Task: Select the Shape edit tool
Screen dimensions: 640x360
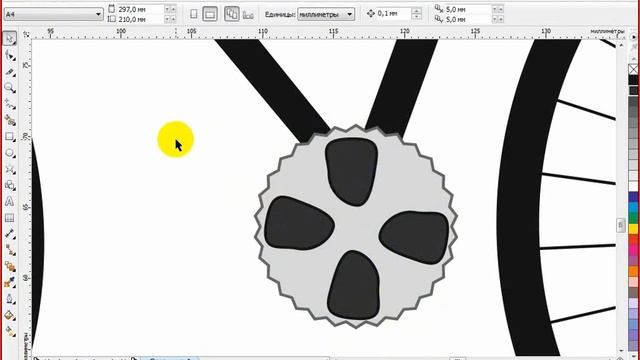Action: click(x=10, y=55)
